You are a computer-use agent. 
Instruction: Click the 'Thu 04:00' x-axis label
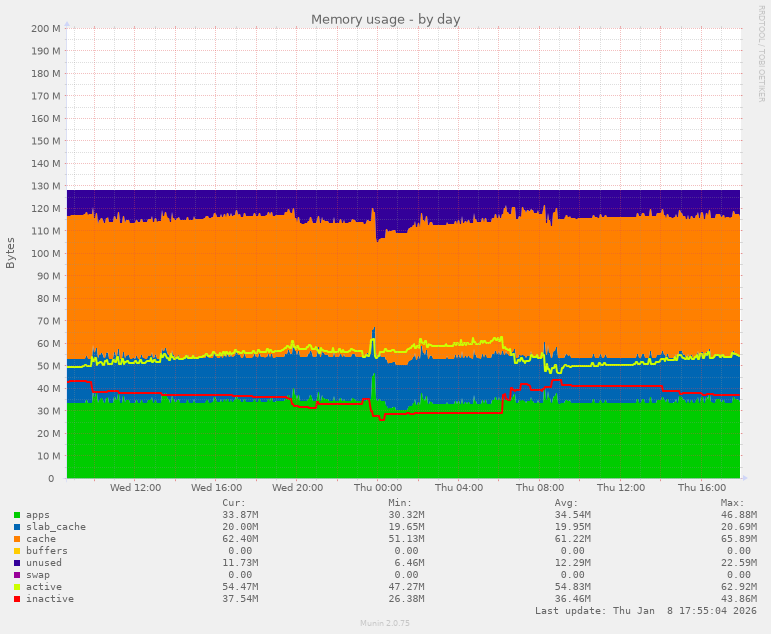point(459,487)
